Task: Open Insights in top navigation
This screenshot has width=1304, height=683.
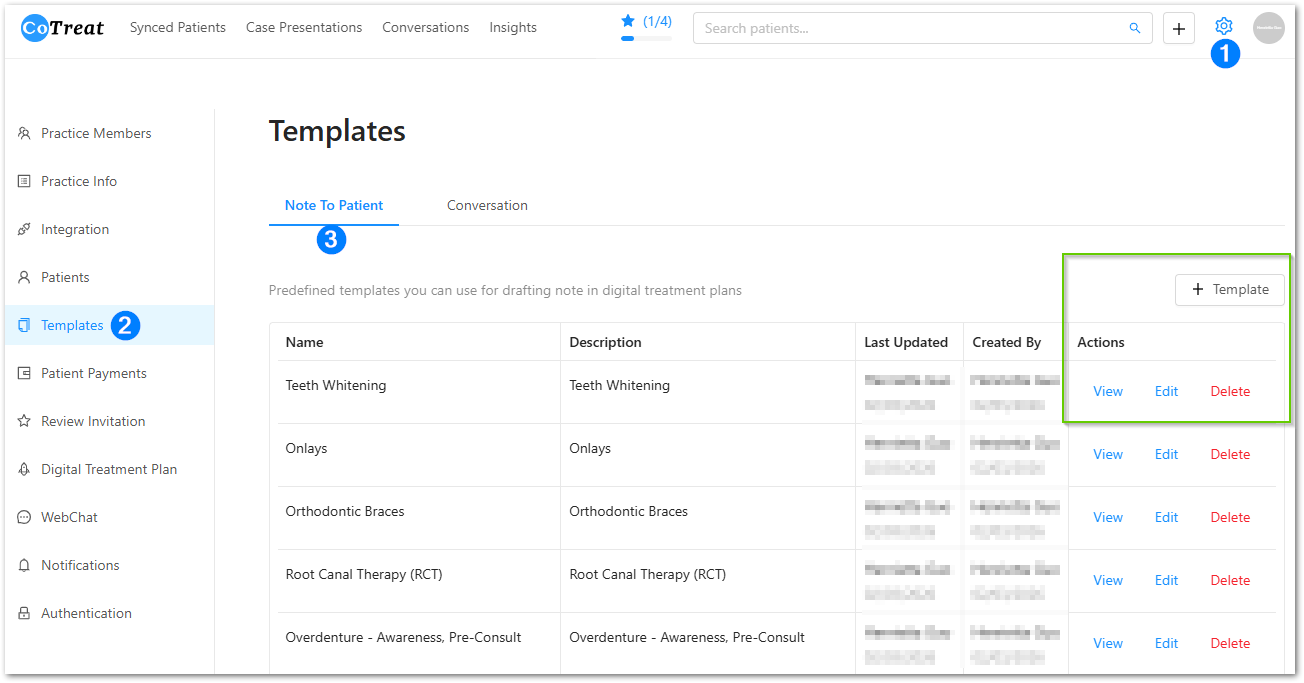Action: click(x=513, y=28)
